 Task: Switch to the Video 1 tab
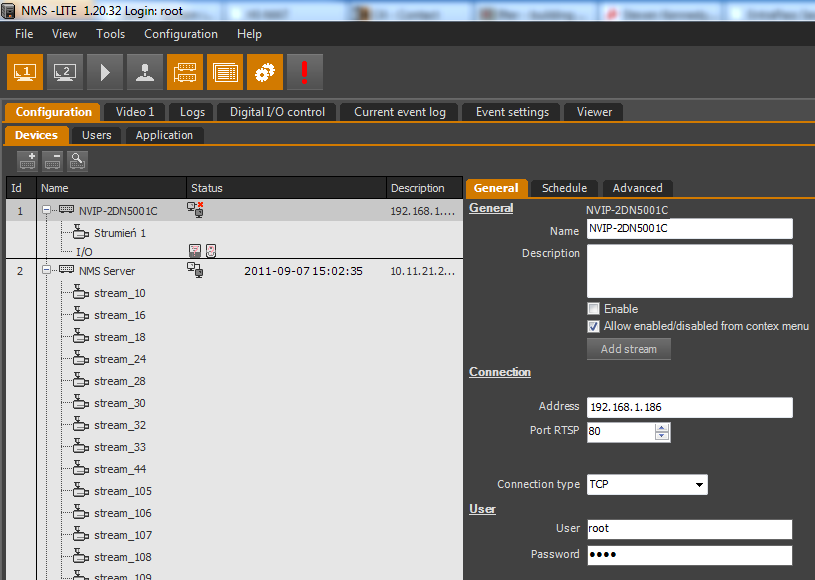pos(135,112)
